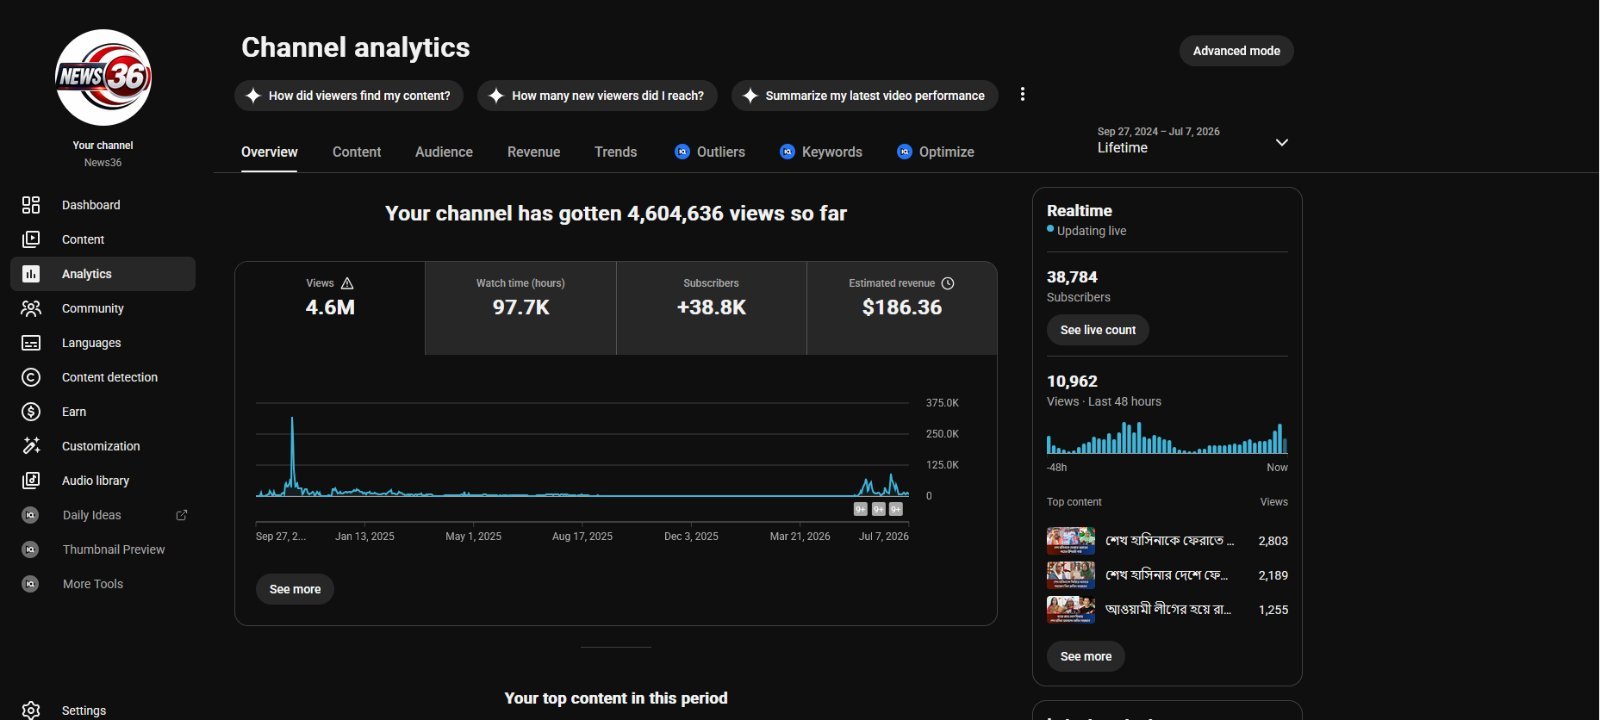Open the date range selector showing Lifetime
This screenshot has width=1600, height=720.
[1193, 141]
